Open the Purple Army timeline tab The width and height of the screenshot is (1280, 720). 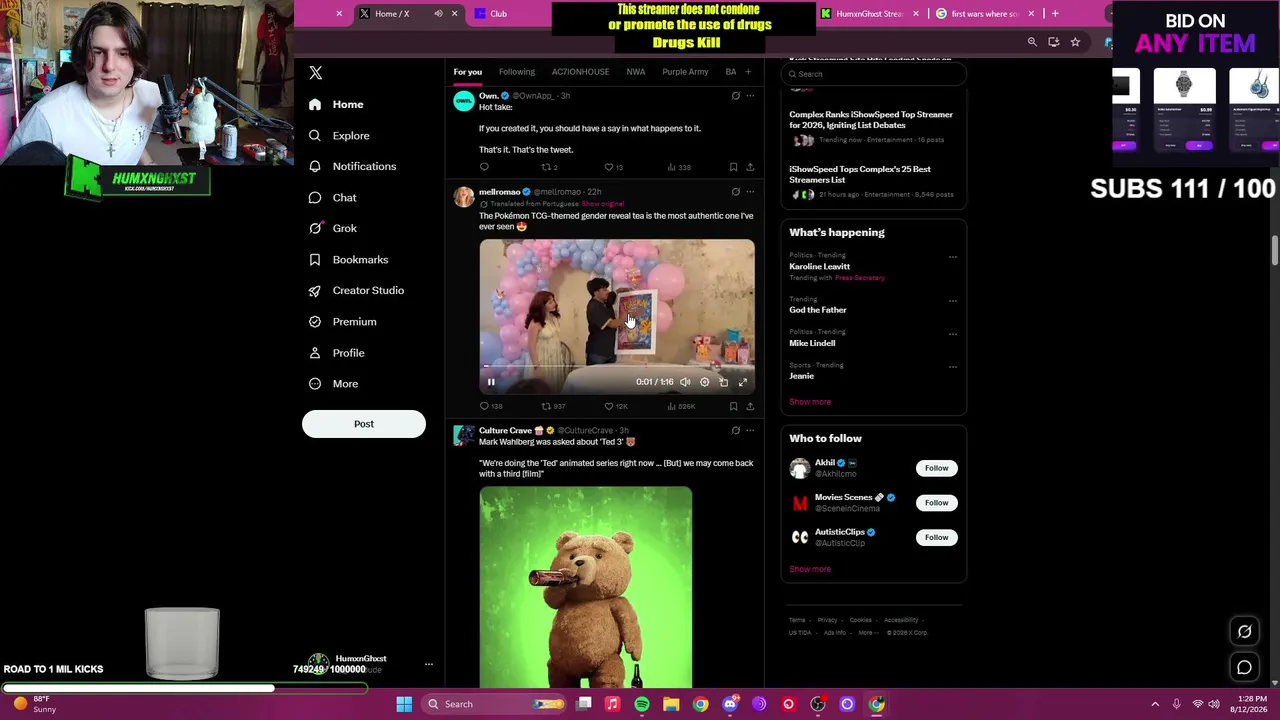tap(685, 72)
